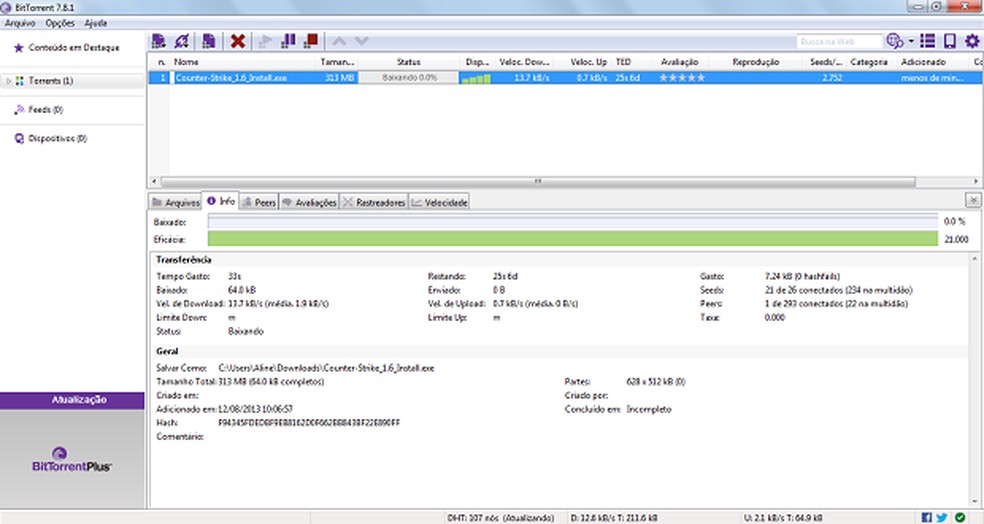Viewport: 984px width, 524px height.
Task: Click the Create New Torrent icon
Action: [208, 41]
